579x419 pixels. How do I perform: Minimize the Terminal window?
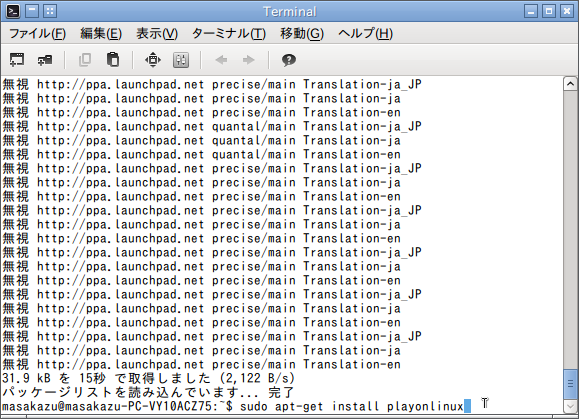tap(531, 11)
